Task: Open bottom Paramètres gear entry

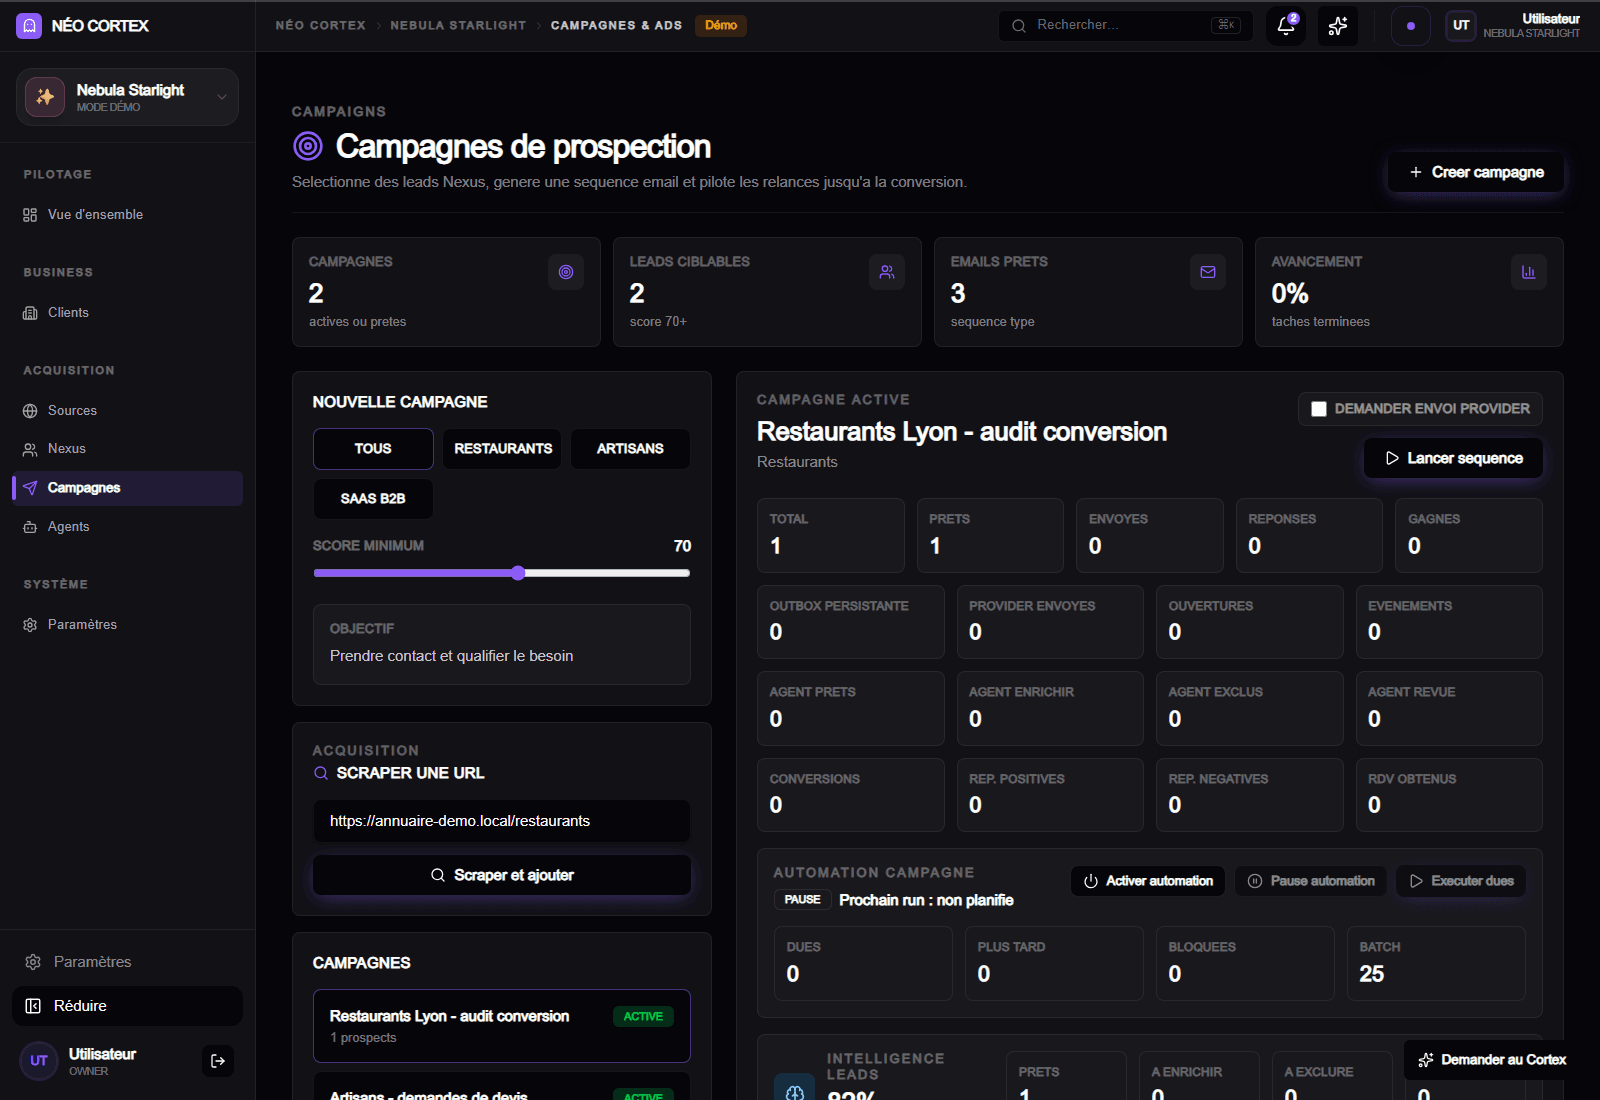Action: [x=127, y=962]
